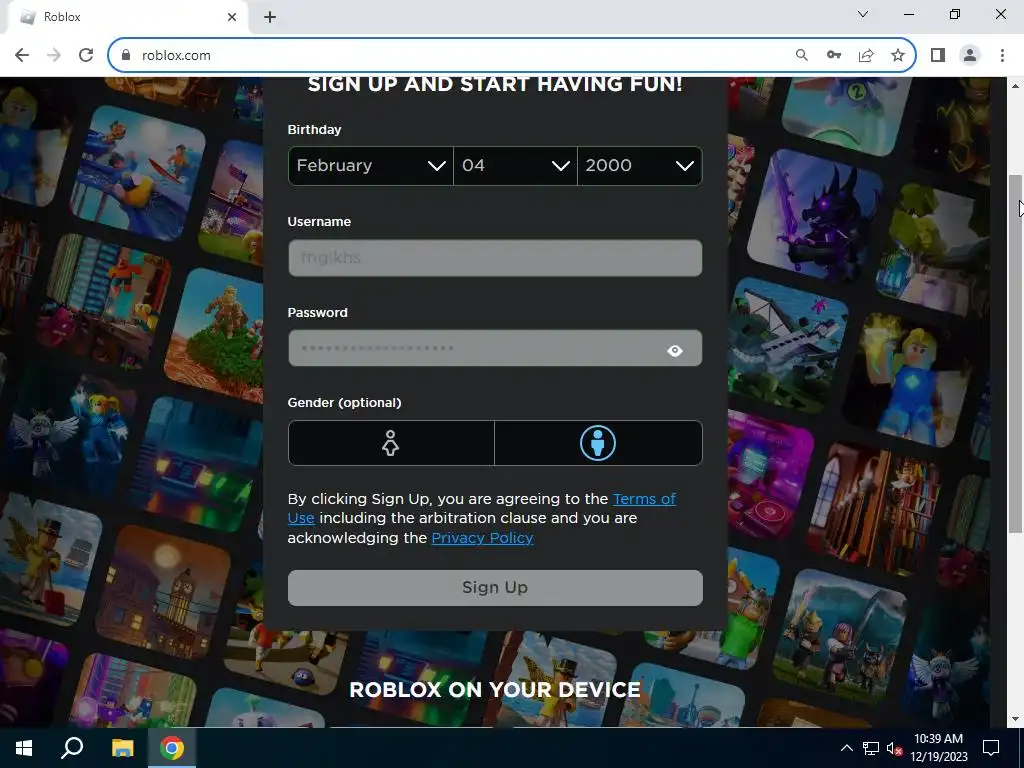Viewport: 1024px width, 768px height.
Task: Share this page from address bar
Action: coord(866,56)
